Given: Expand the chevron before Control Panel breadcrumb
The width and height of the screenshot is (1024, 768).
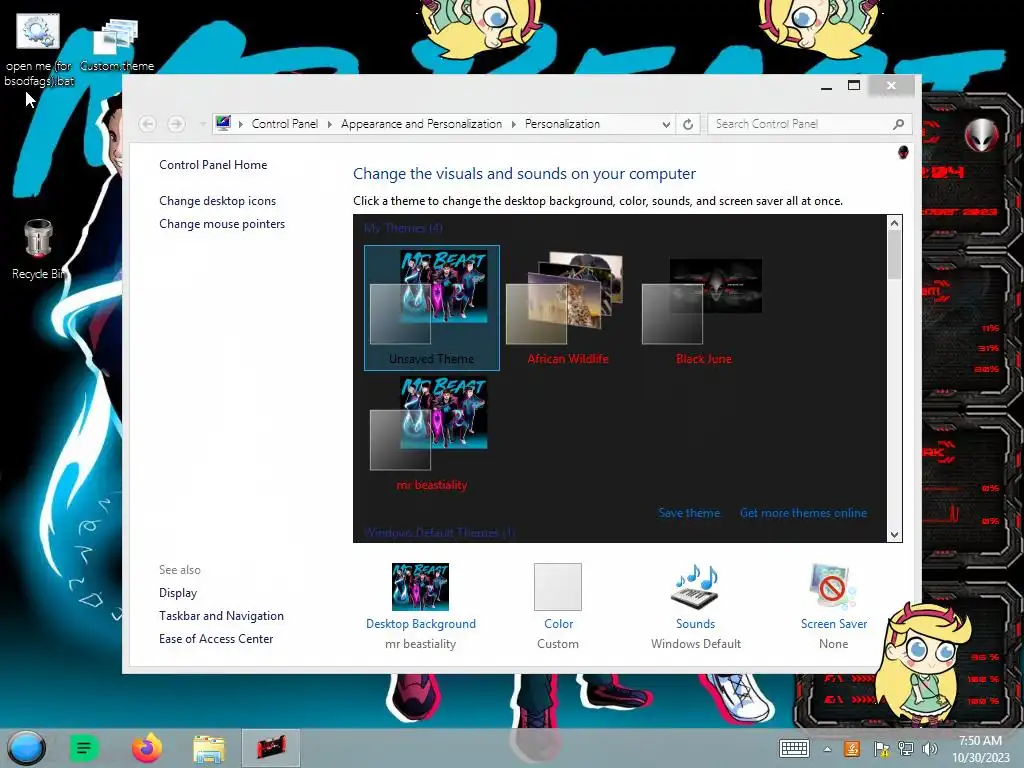Looking at the screenshot, I should pos(240,124).
